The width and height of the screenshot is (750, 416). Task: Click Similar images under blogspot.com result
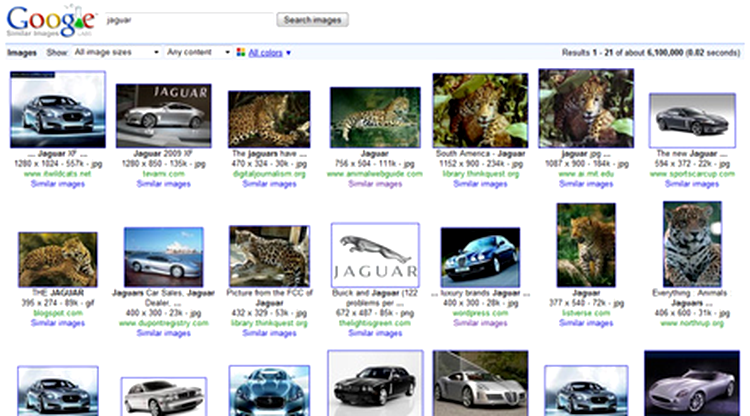point(58,323)
